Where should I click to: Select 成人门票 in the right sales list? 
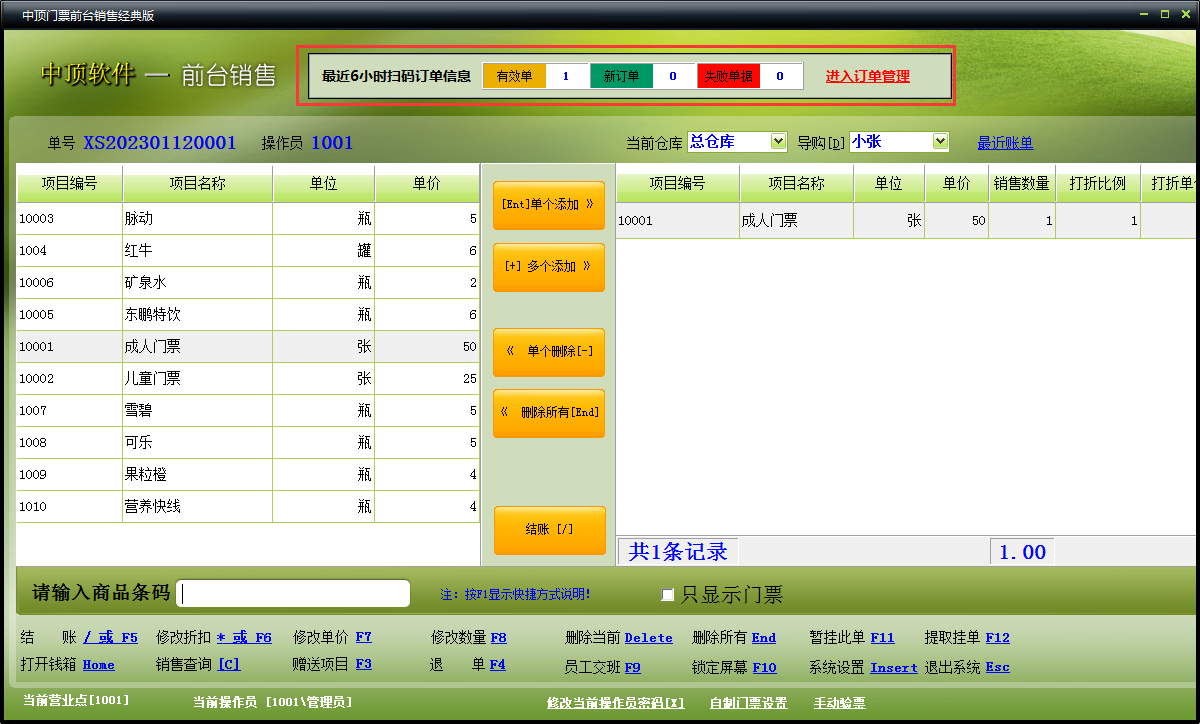[x=906, y=221]
